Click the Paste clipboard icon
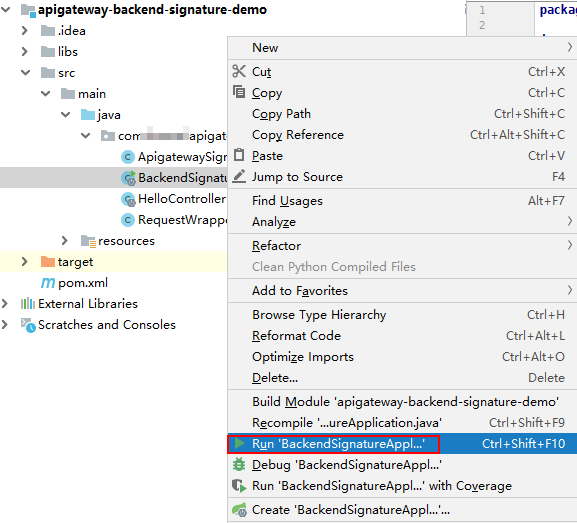577x523 pixels. [x=239, y=155]
